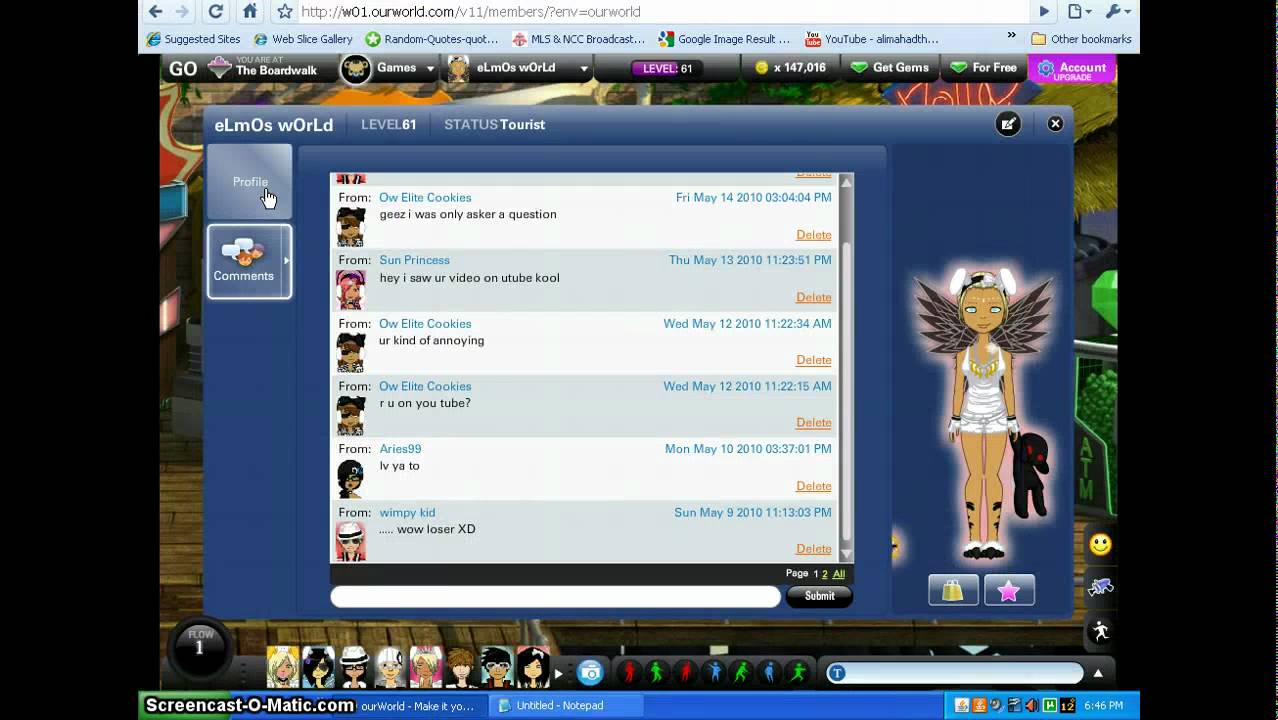
Task: Open the Web Slice Gallery bookmark
Action: coord(303,39)
